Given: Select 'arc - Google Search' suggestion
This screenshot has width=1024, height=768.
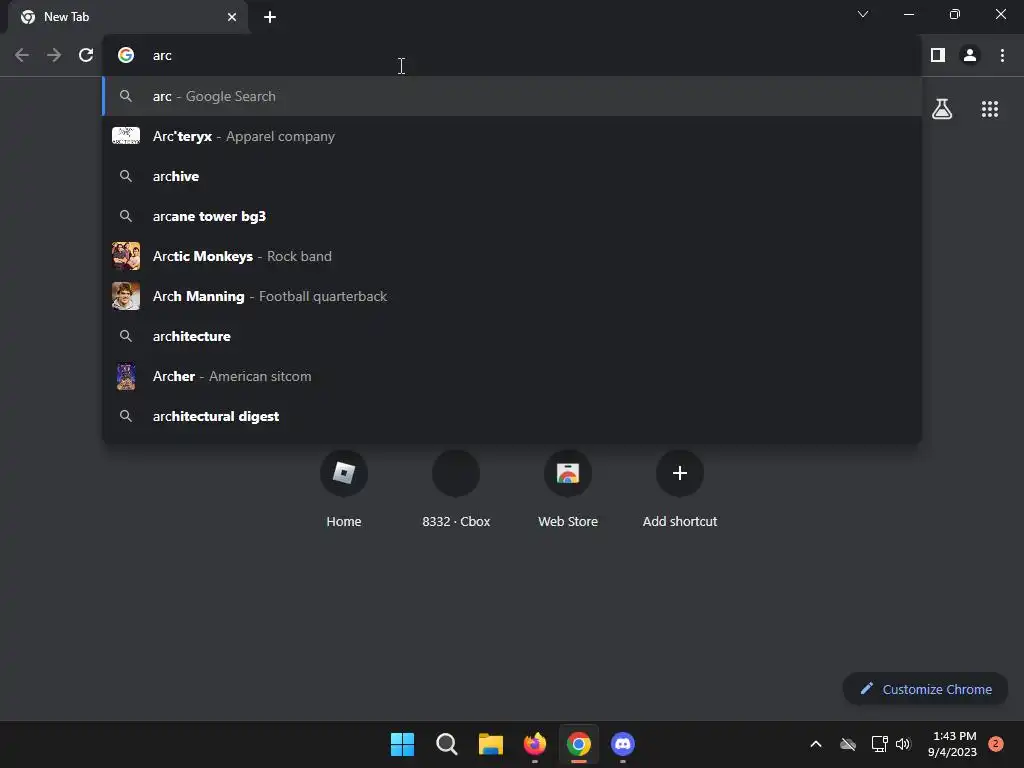Looking at the screenshot, I should click(x=512, y=97).
